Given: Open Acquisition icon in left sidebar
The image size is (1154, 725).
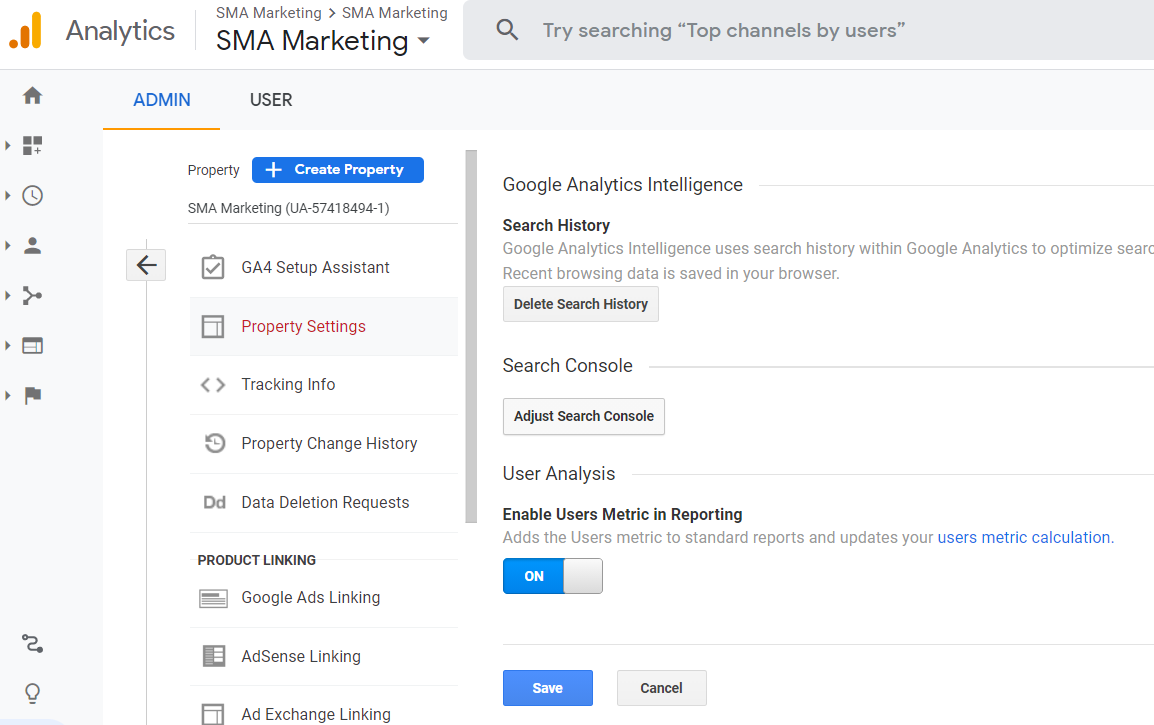Looking at the screenshot, I should tap(33, 296).
